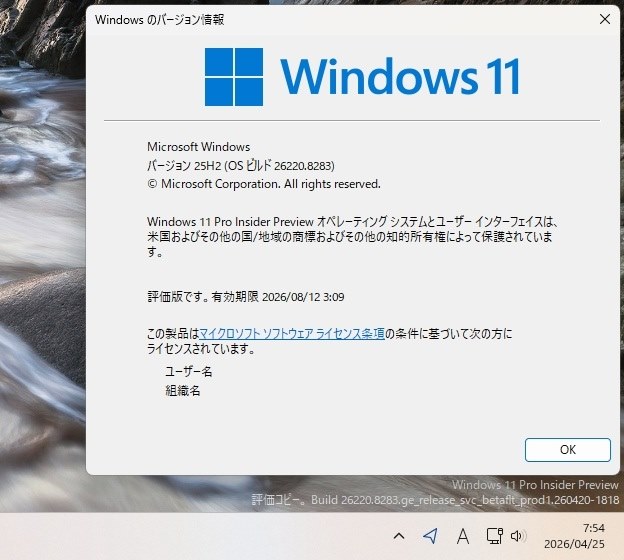Open the speaker volume tray icon
This screenshot has height=560, width=624.
tap(518, 536)
